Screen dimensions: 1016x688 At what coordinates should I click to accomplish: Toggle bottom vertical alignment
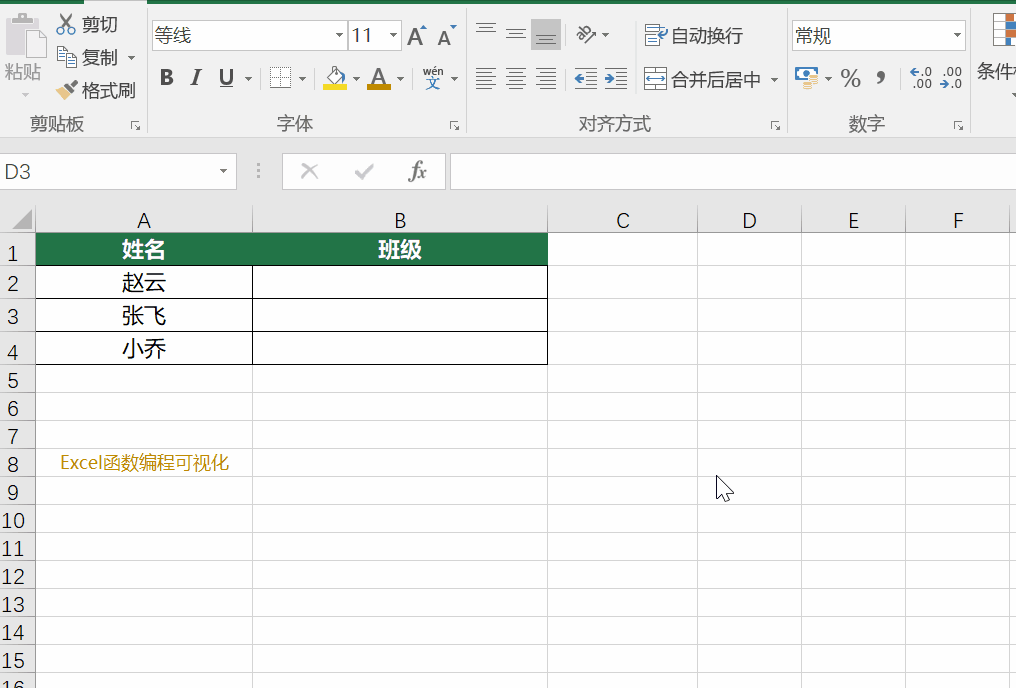546,34
